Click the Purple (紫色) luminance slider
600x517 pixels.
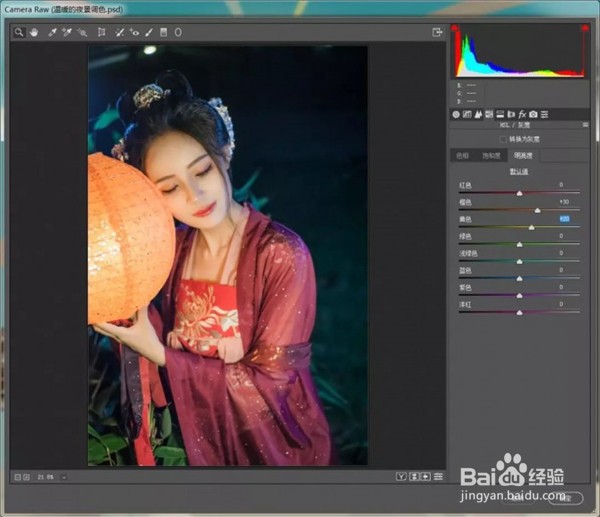tap(519, 295)
